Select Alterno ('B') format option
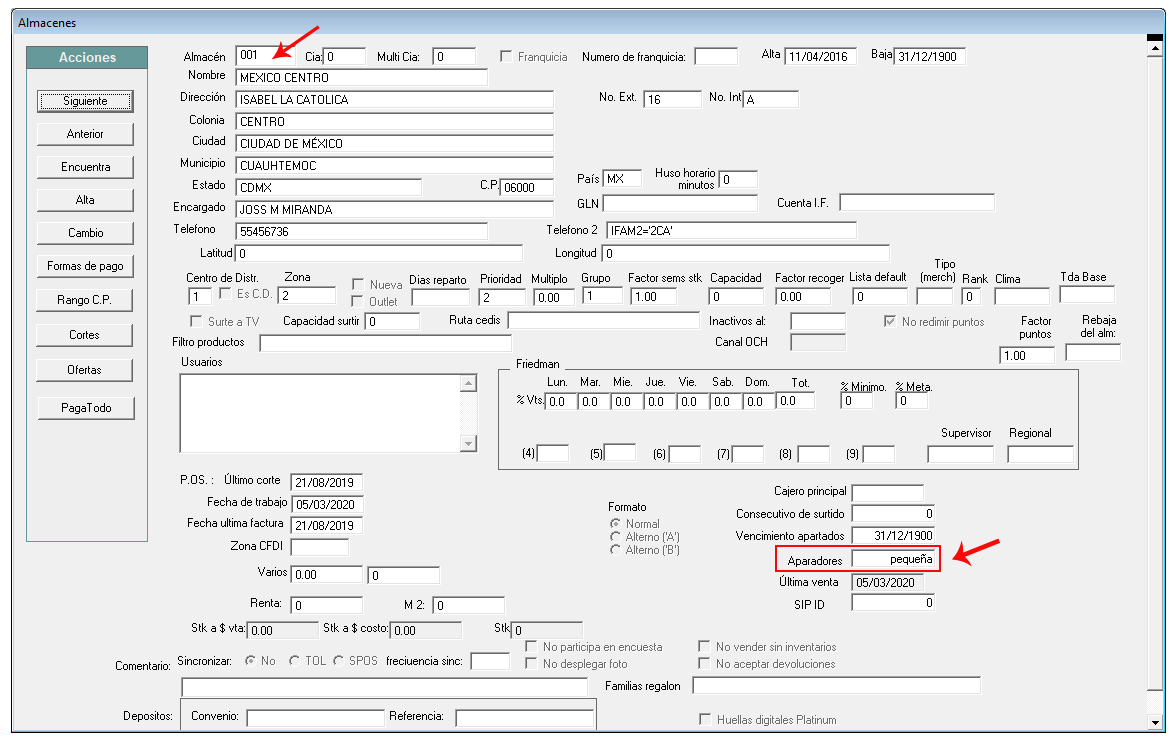This screenshot has height=742, width=1175. click(x=616, y=549)
